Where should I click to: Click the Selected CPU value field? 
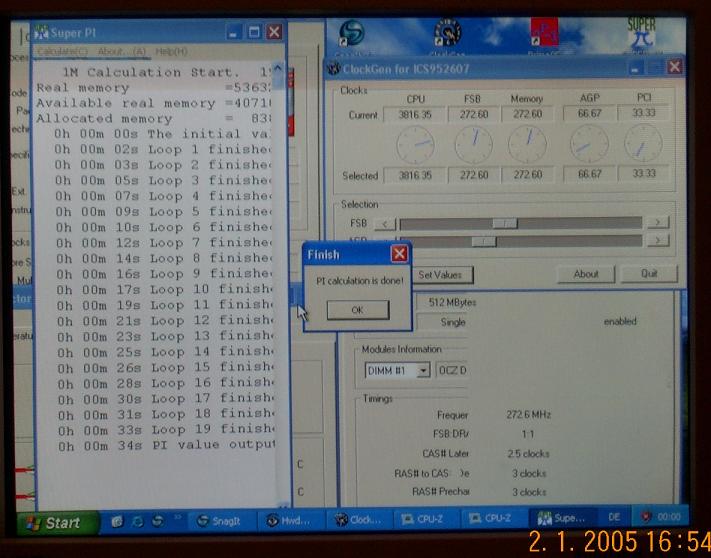(x=414, y=175)
